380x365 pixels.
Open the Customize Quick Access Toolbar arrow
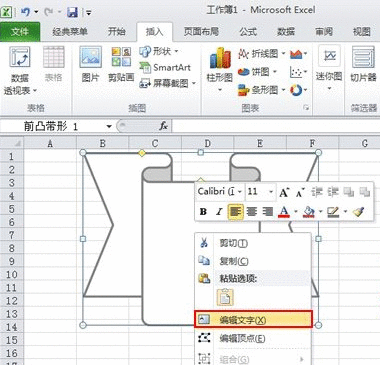[89, 13]
